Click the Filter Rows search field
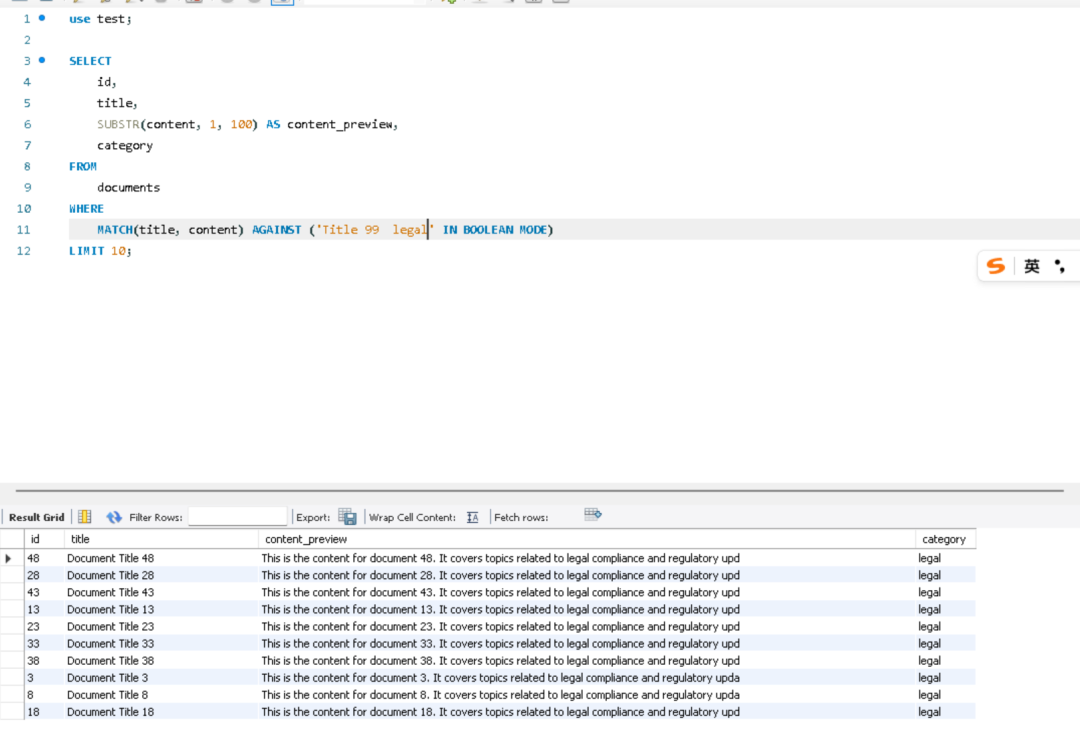Screen dimensions: 1080x744 click(237, 517)
